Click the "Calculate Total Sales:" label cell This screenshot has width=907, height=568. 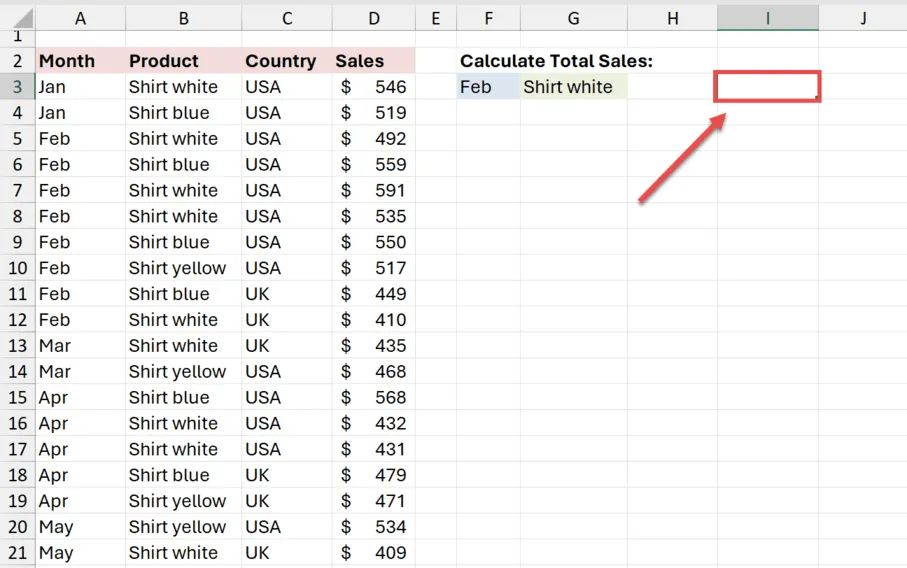point(555,61)
